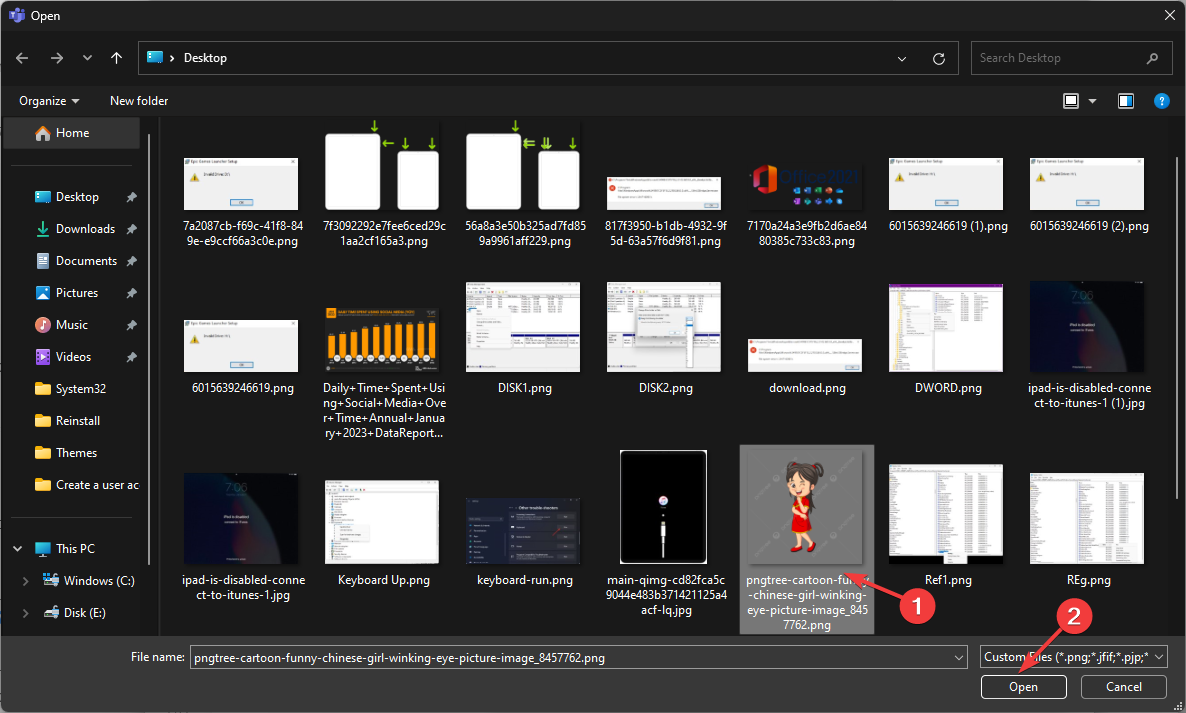Open the Help question mark icon
The width and height of the screenshot is (1186, 713).
pyautogui.click(x=1161, y=101)
